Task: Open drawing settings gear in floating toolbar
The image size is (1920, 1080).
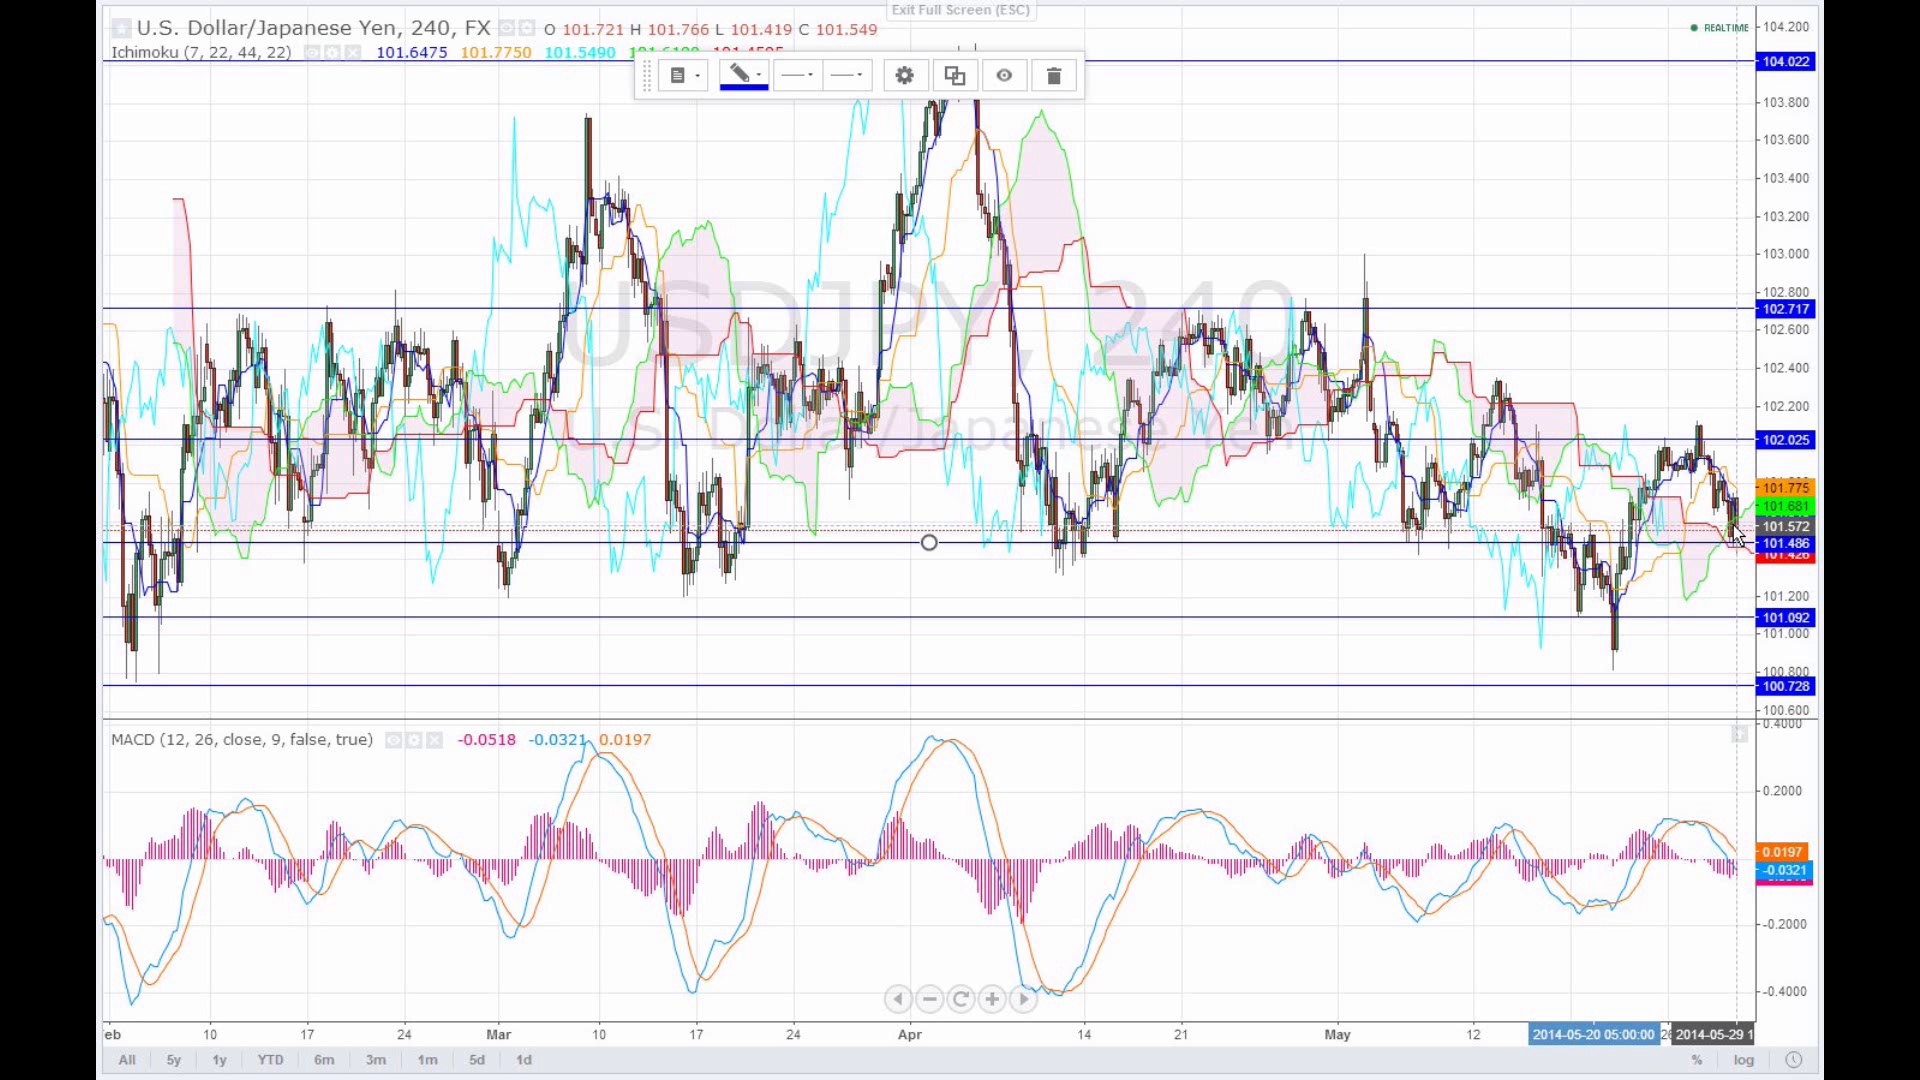Action: [904, 76]
